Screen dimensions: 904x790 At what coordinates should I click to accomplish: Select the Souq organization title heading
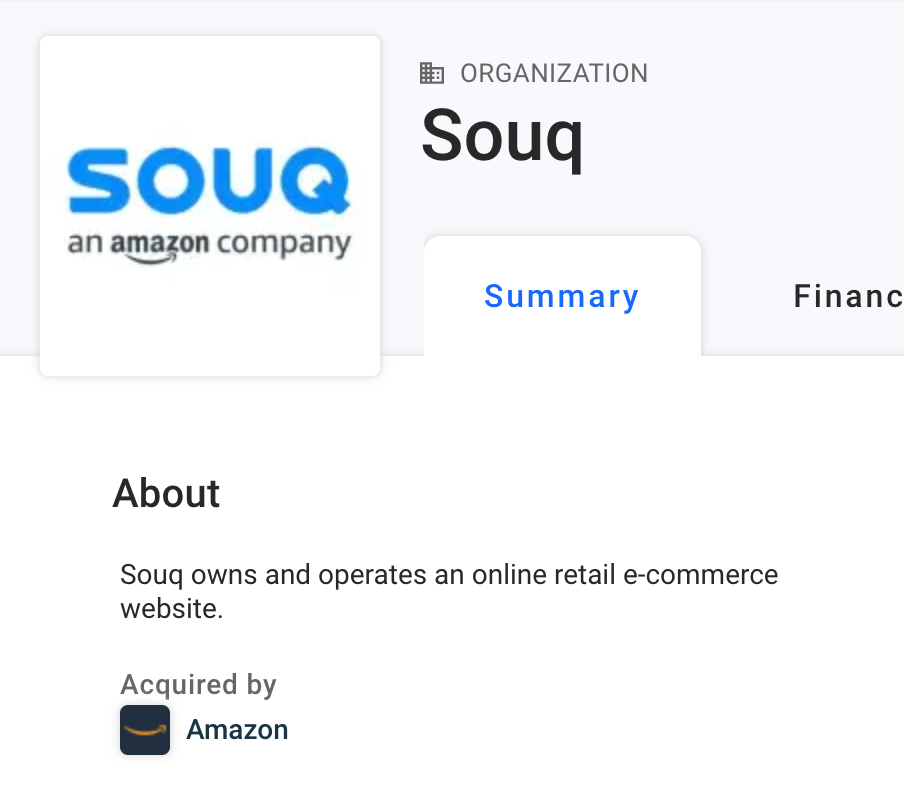point(502,135)
